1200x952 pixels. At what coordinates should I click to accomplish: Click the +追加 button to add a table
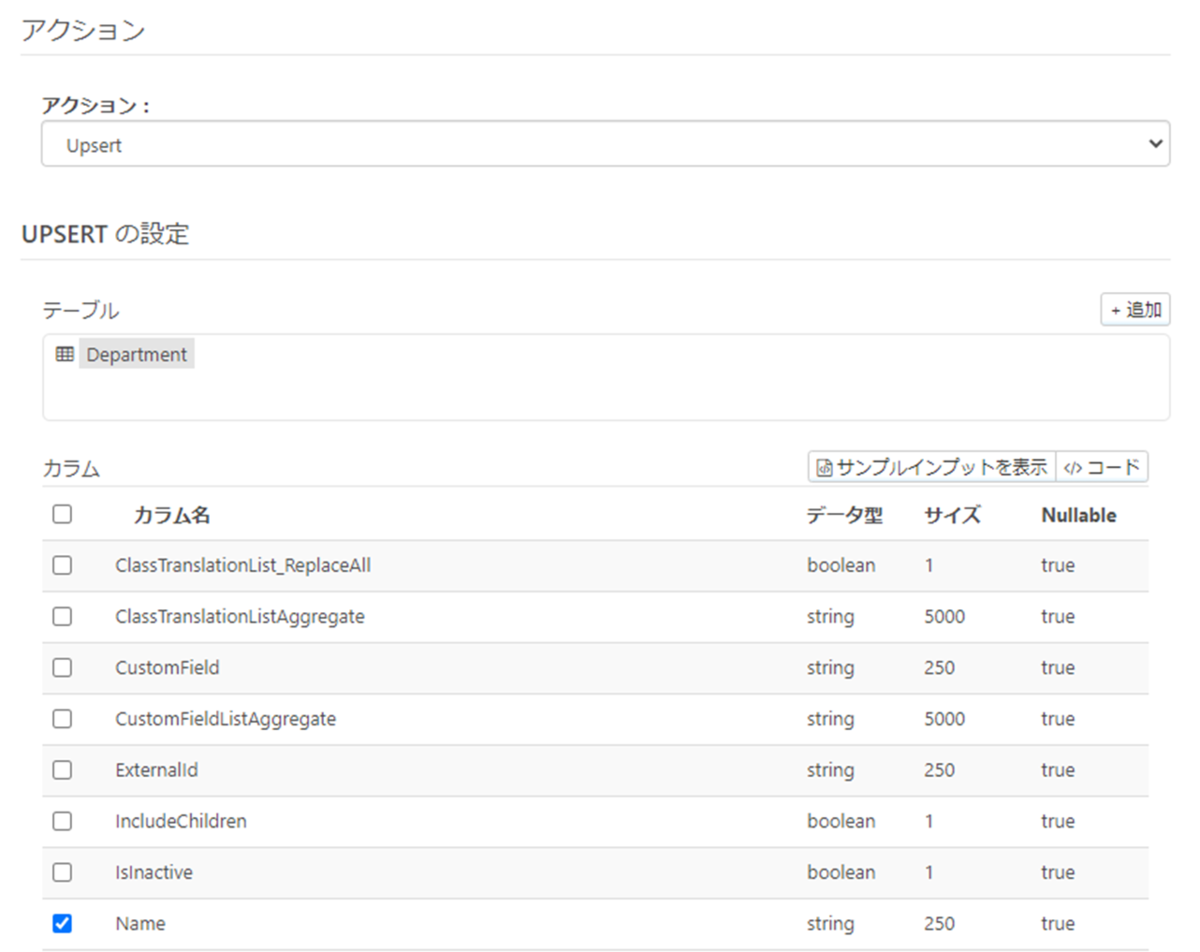[1135, 309]
